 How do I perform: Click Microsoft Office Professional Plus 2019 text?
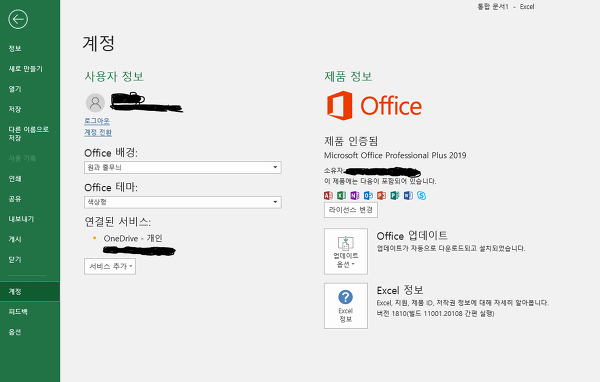point(395,155)
